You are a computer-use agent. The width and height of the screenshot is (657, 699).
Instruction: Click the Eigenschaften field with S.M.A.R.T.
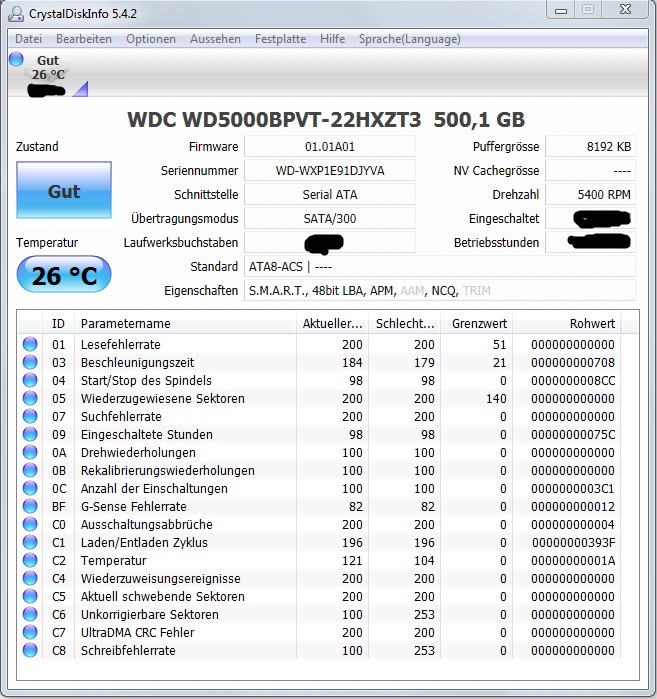point(440,291)
